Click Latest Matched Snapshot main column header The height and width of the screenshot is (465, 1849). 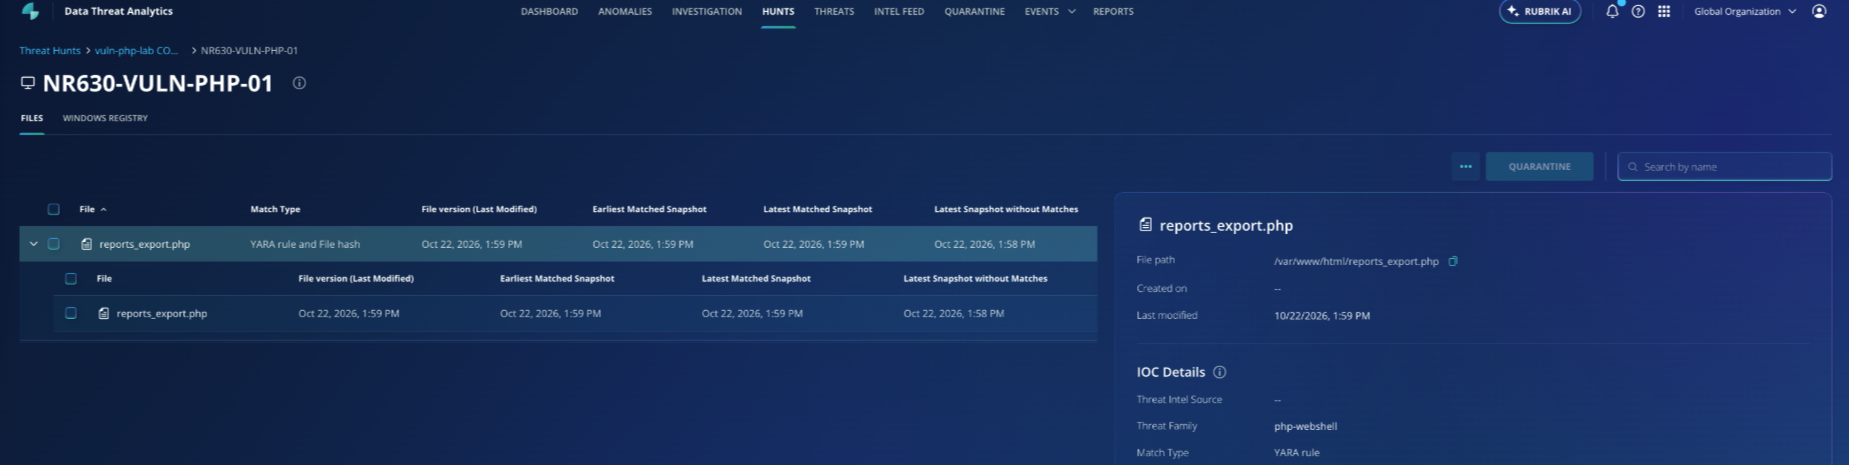tap(817, 209)
